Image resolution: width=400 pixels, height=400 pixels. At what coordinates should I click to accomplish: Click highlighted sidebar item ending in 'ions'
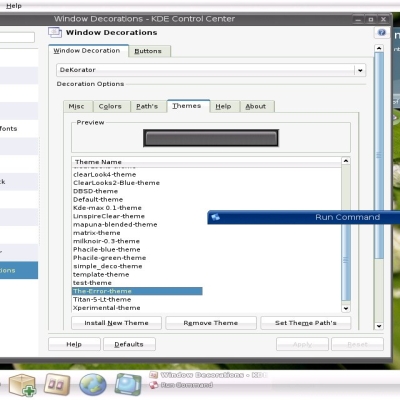pyautogui.click(x=19, y=270)
